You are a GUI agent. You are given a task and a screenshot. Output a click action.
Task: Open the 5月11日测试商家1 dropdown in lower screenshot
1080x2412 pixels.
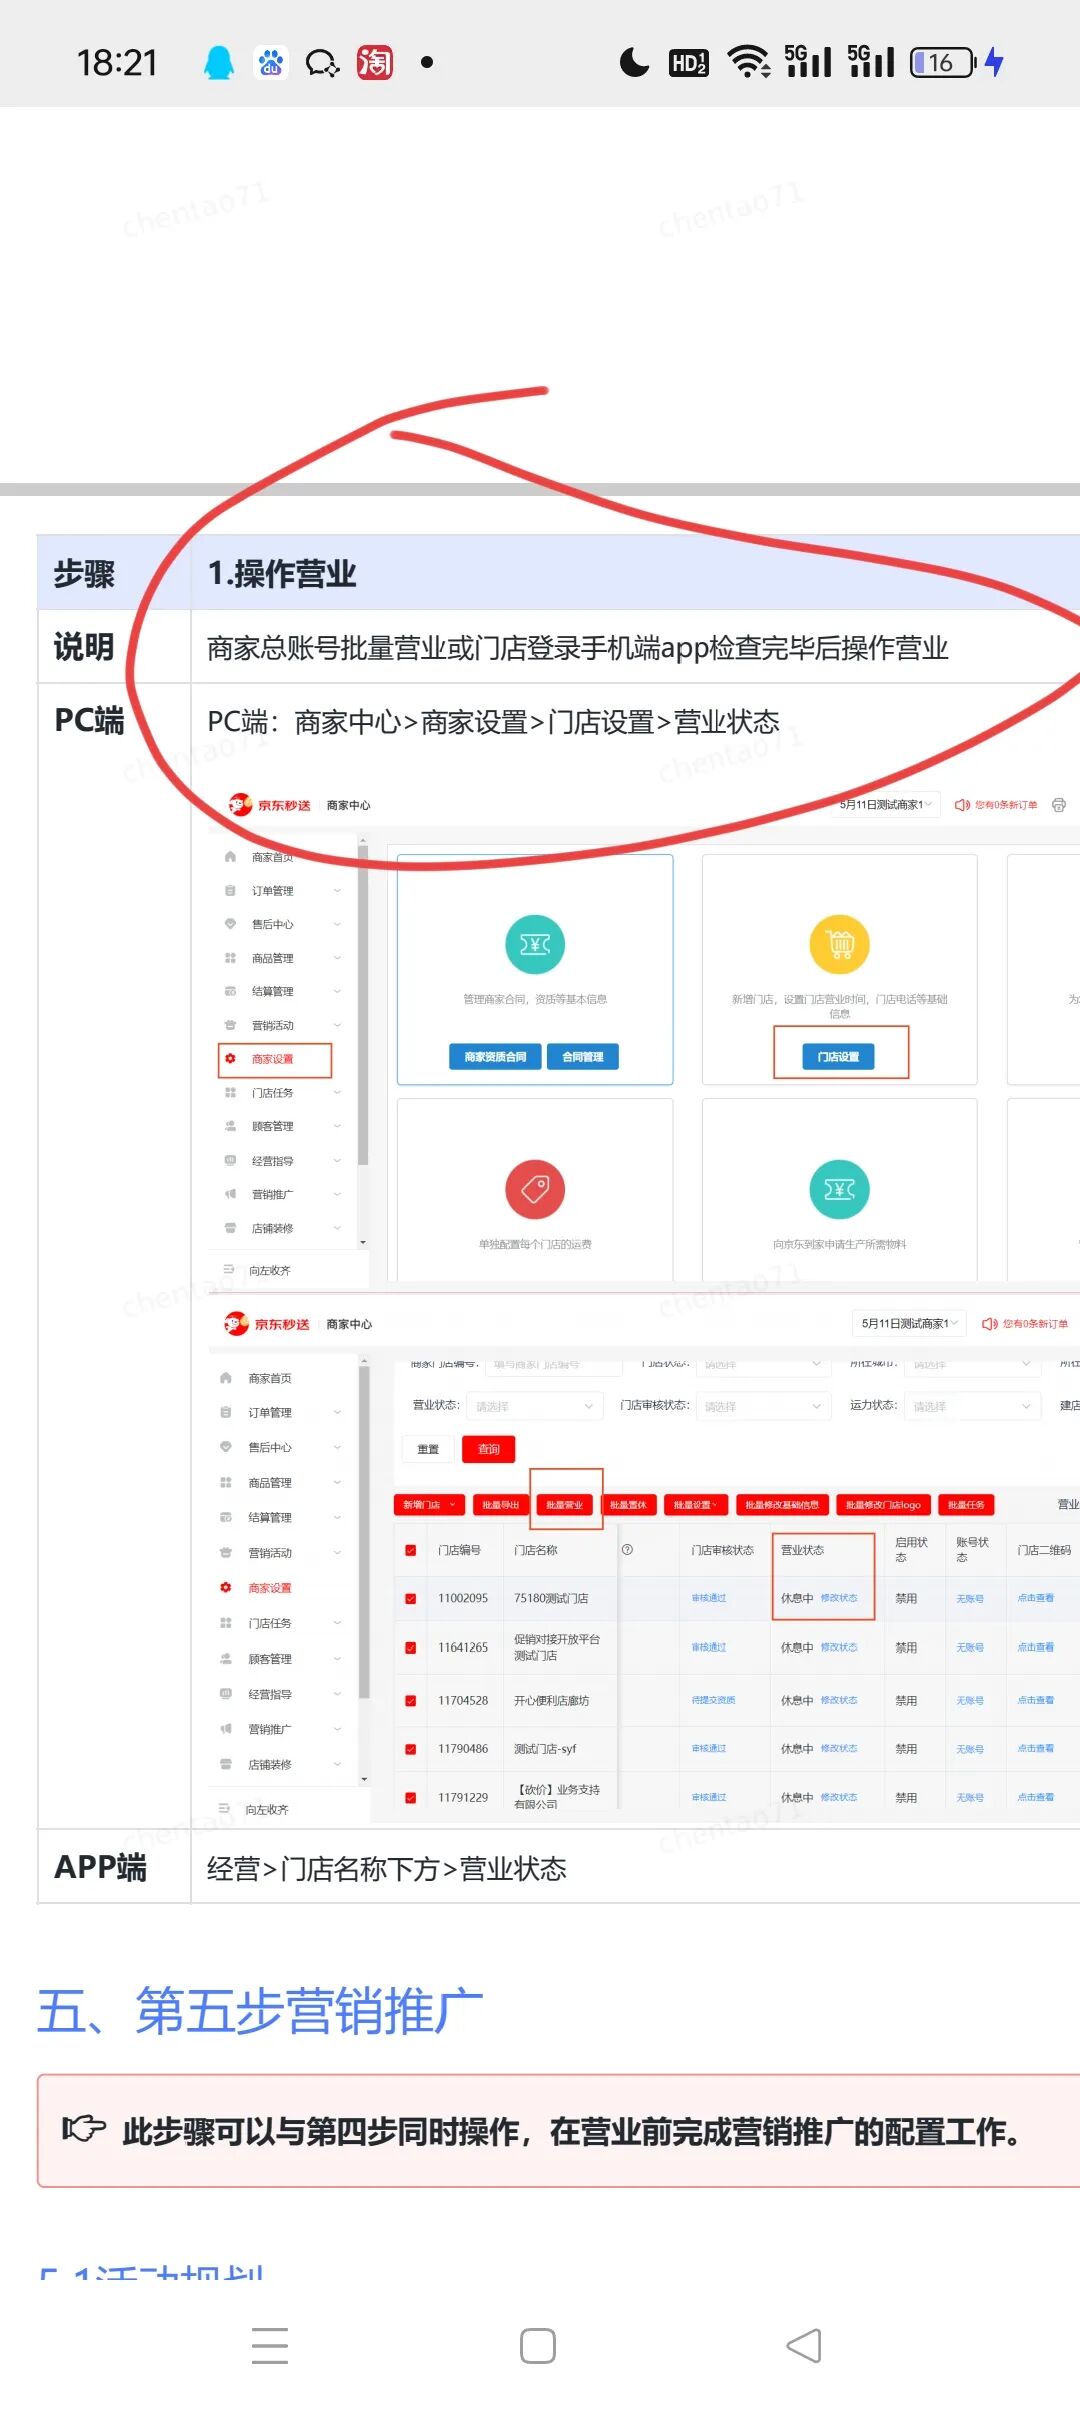910,1324
